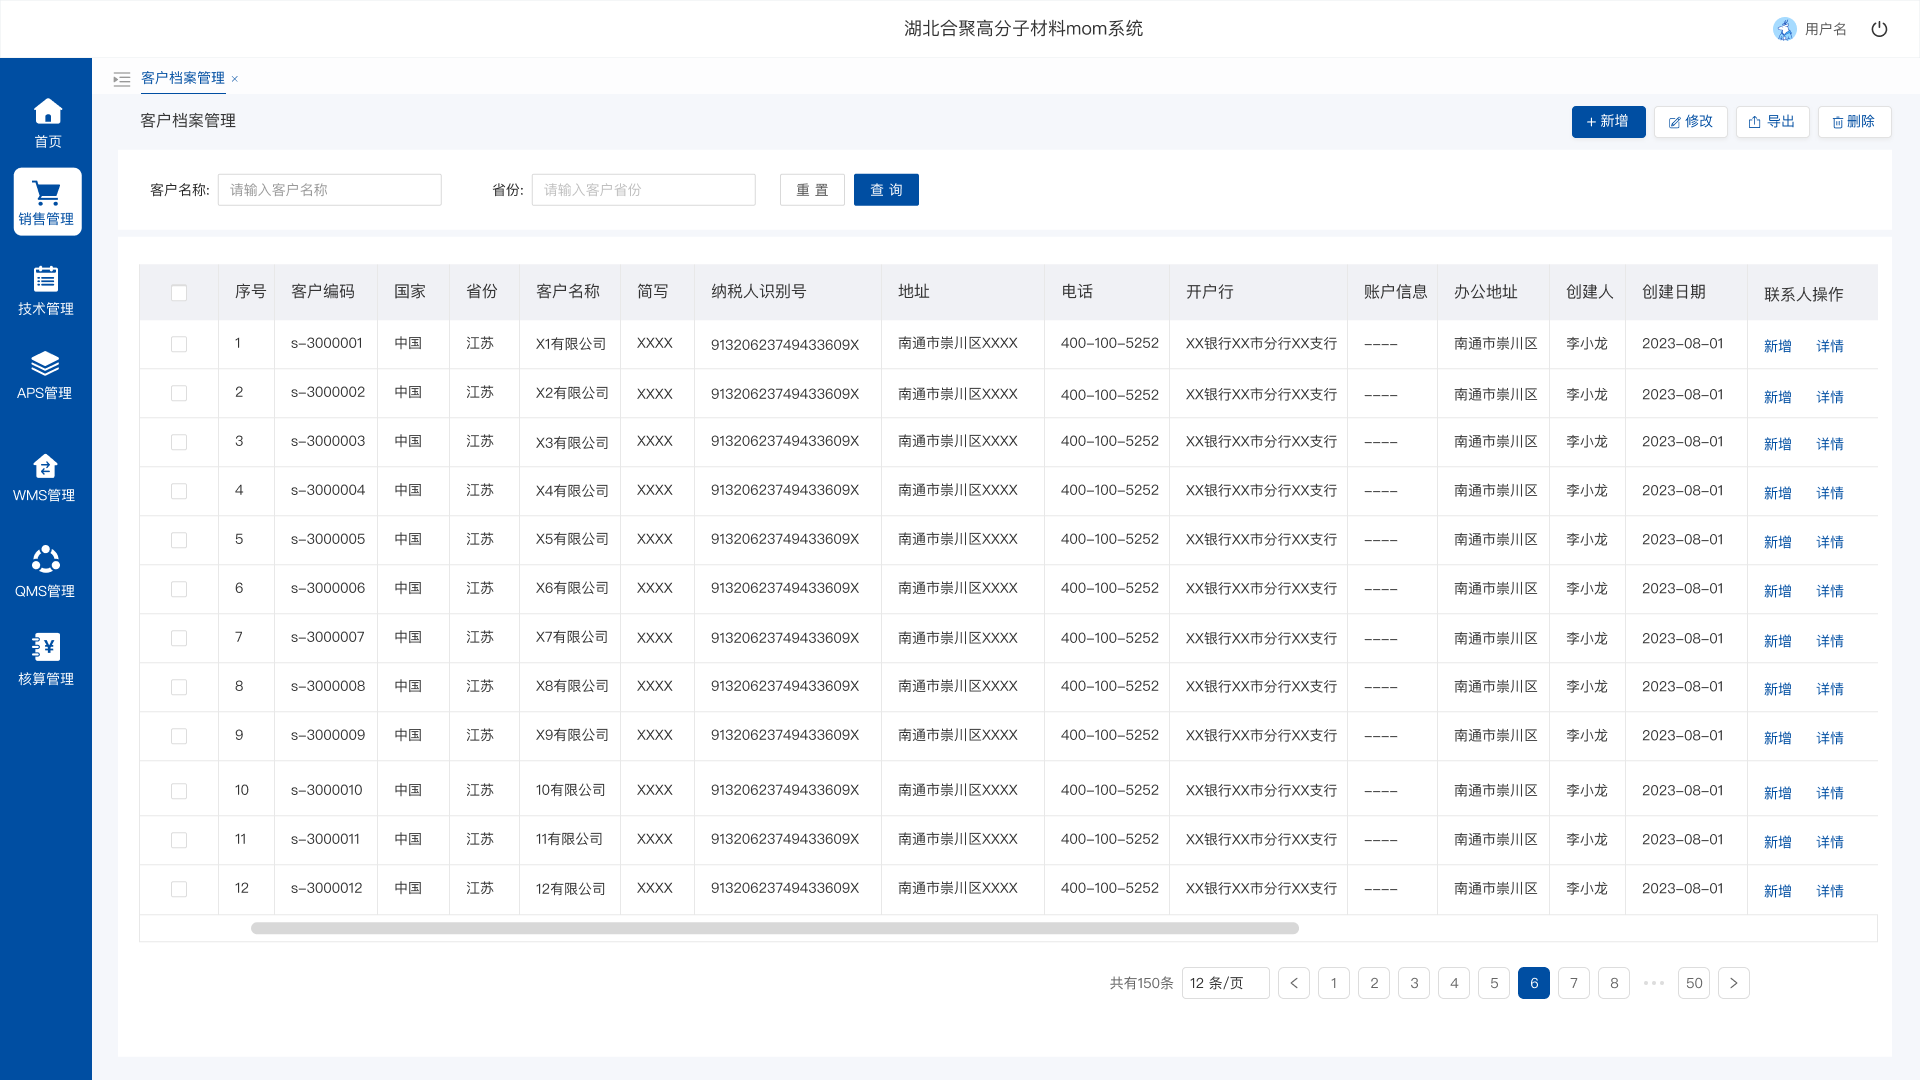Go to previous page arrow

pyautogui.click(x=1293, y=983)
